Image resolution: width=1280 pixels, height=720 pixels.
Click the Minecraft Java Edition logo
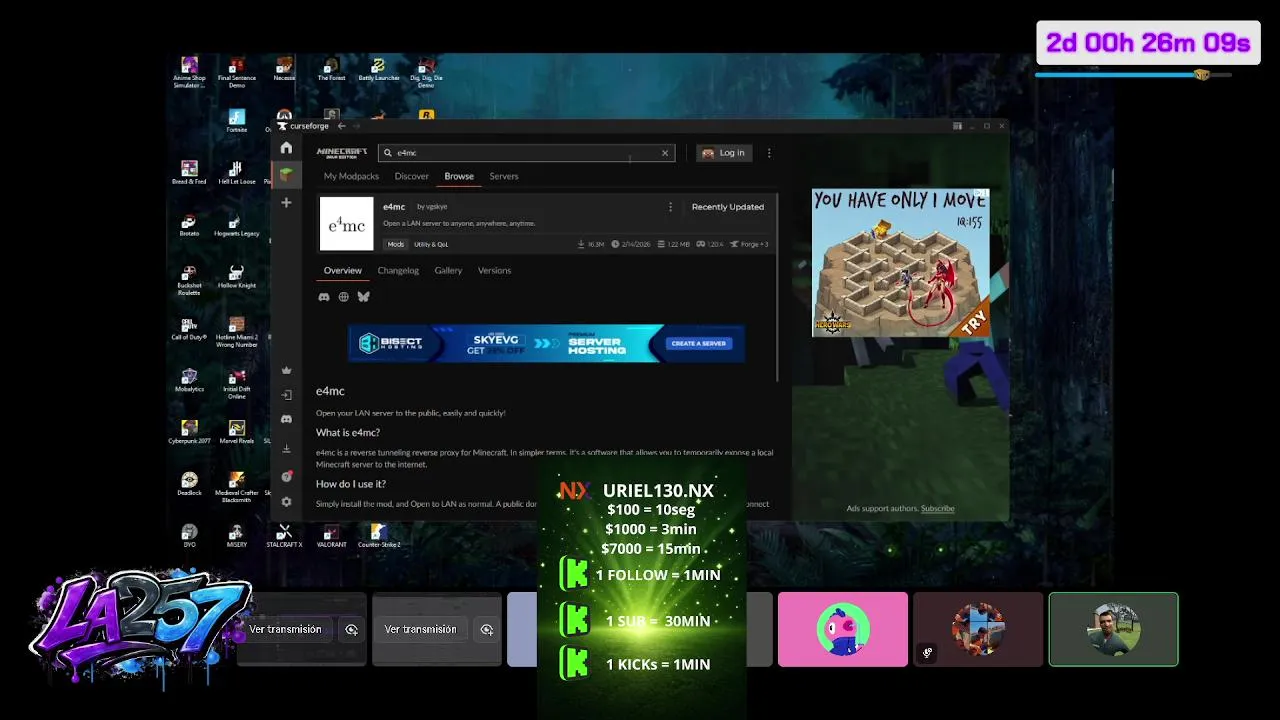click(342, 153)
